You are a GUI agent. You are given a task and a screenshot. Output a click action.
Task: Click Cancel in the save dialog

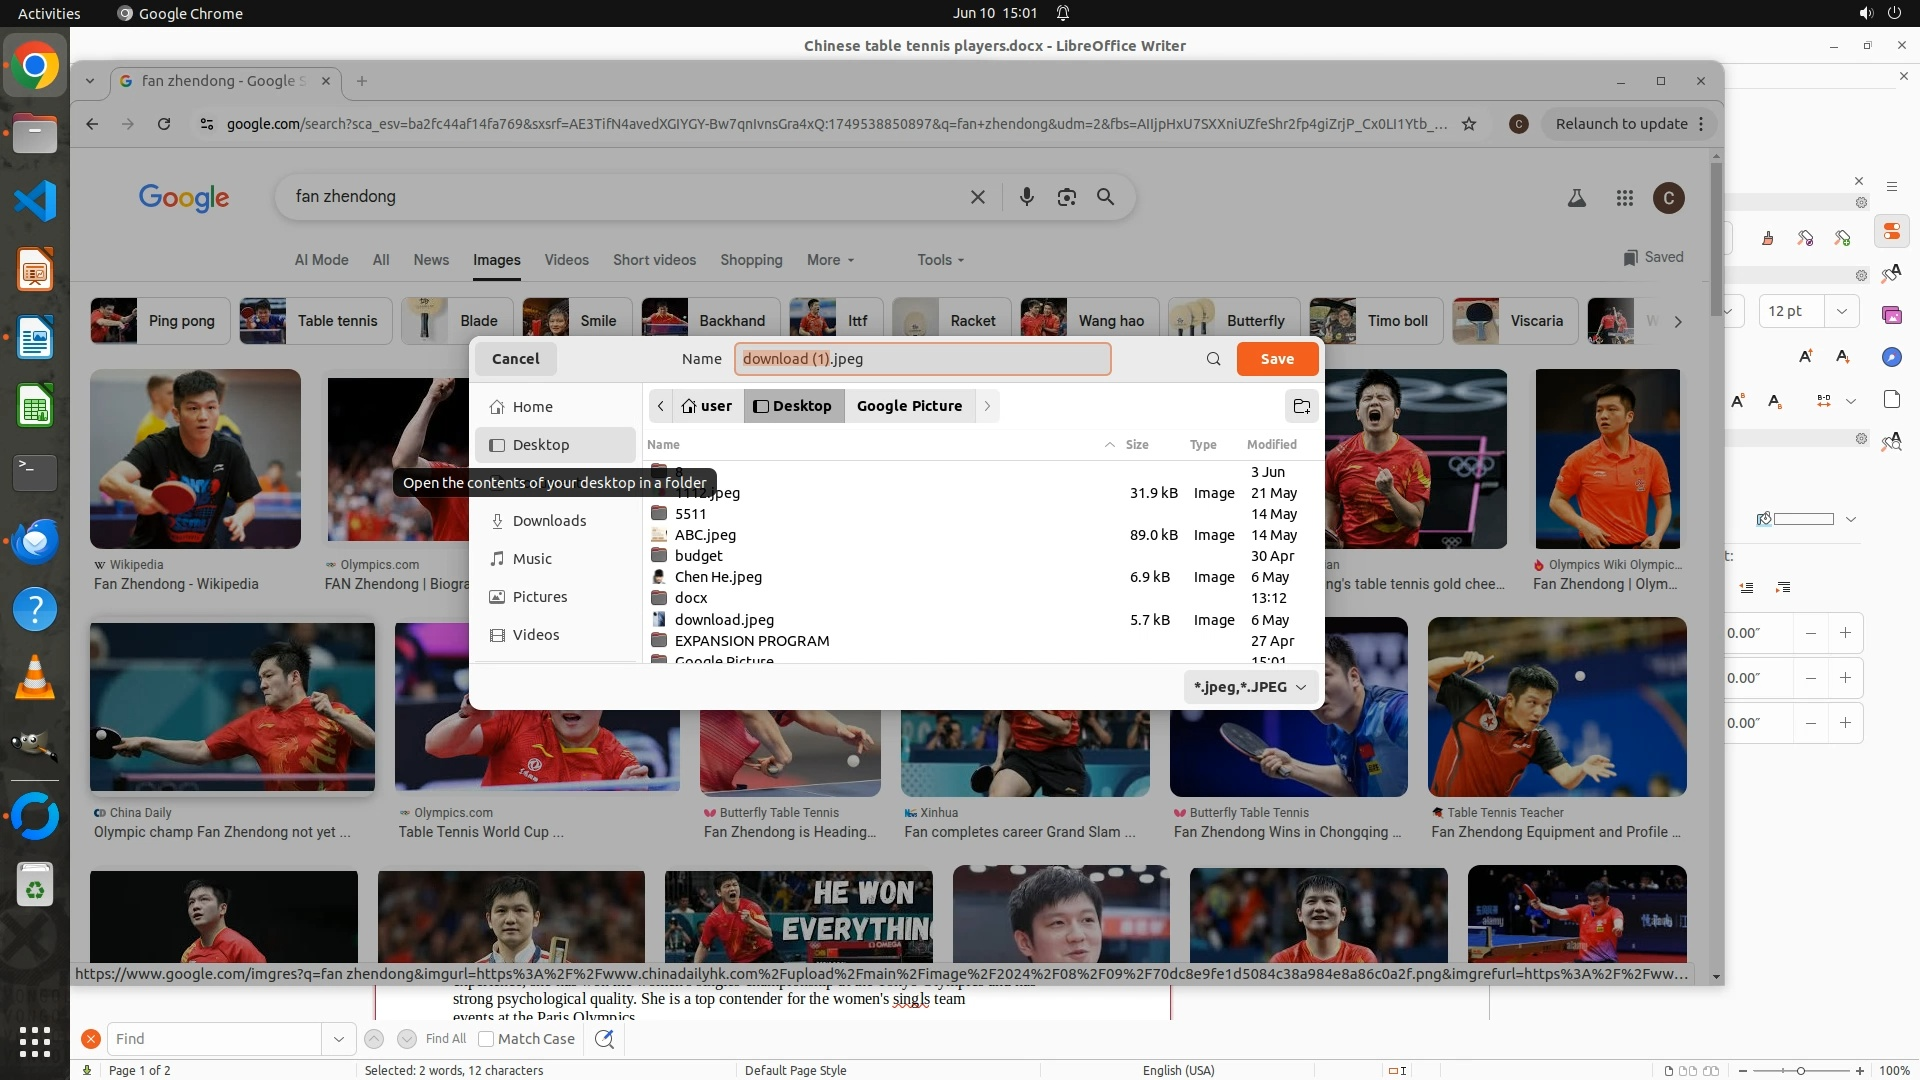point(515,359)
